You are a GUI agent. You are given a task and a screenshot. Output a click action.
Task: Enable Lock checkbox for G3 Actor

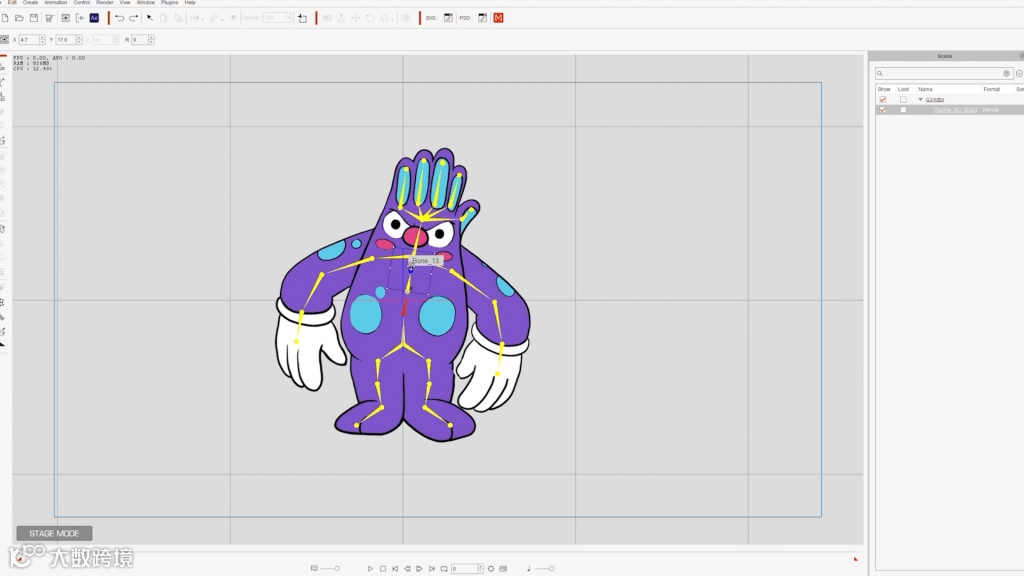[x=903, y=100]
